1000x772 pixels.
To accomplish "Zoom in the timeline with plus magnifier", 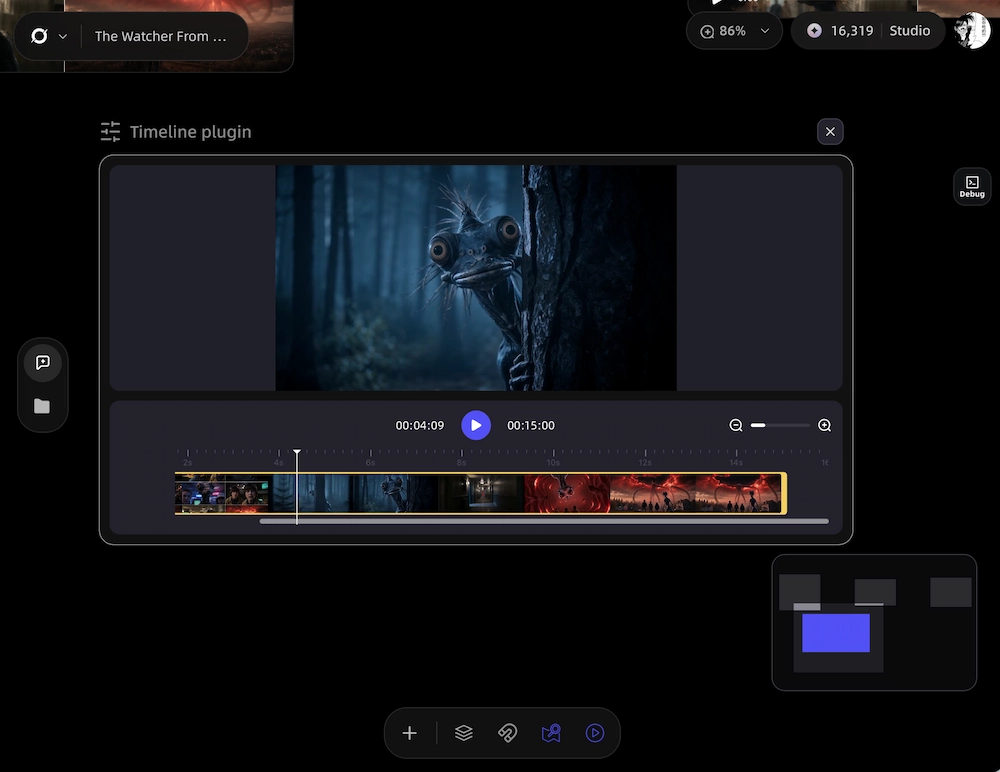I will click(x=825, y=425).
